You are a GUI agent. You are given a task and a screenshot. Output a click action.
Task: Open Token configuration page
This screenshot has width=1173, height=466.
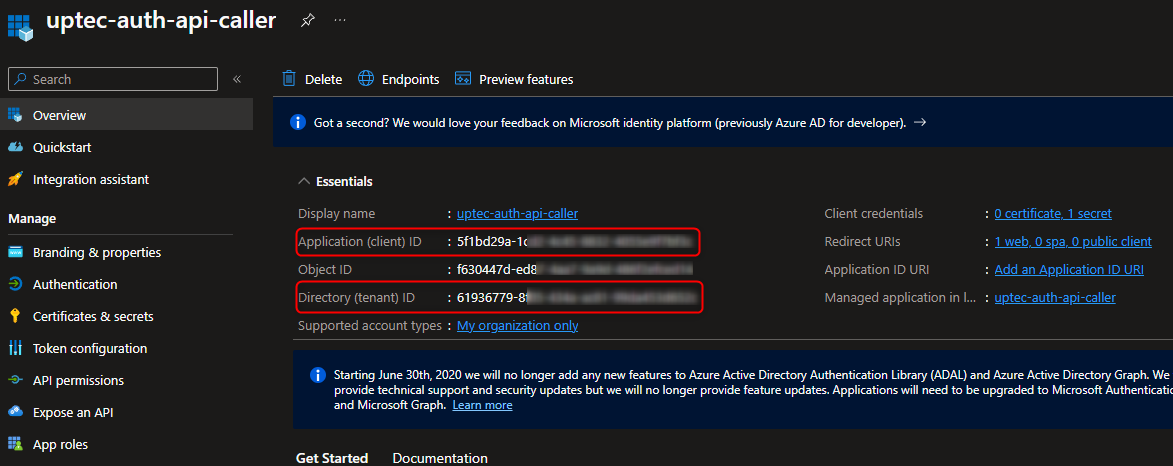pos(89,348)
